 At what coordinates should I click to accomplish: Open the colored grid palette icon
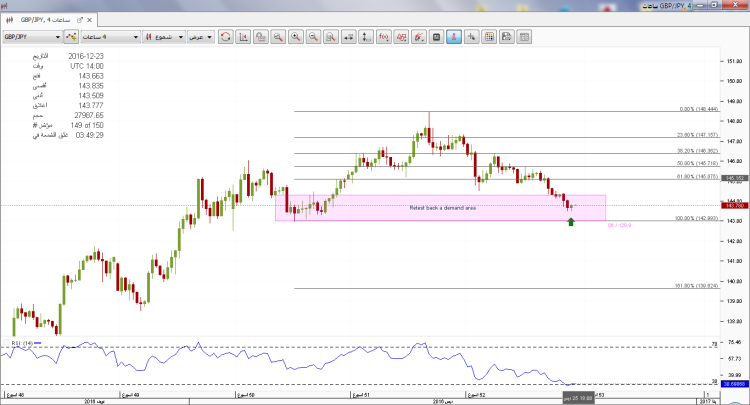489,37
